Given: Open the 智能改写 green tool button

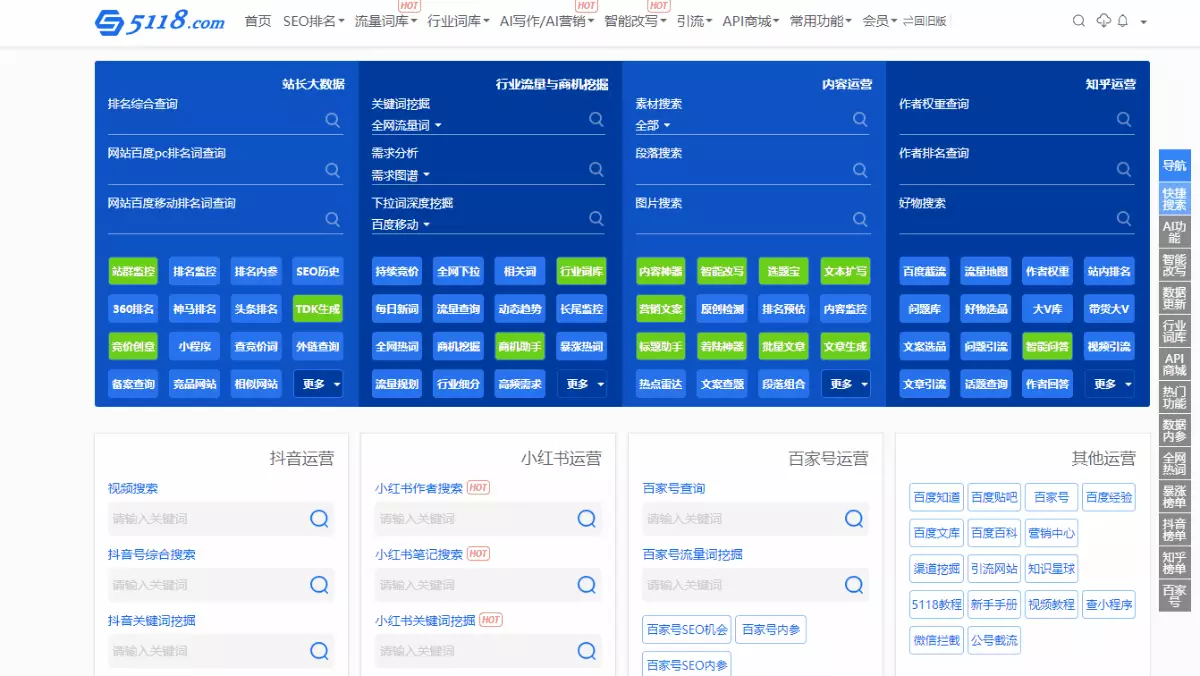Looking at the screenshot, I should tap(722, 271).
